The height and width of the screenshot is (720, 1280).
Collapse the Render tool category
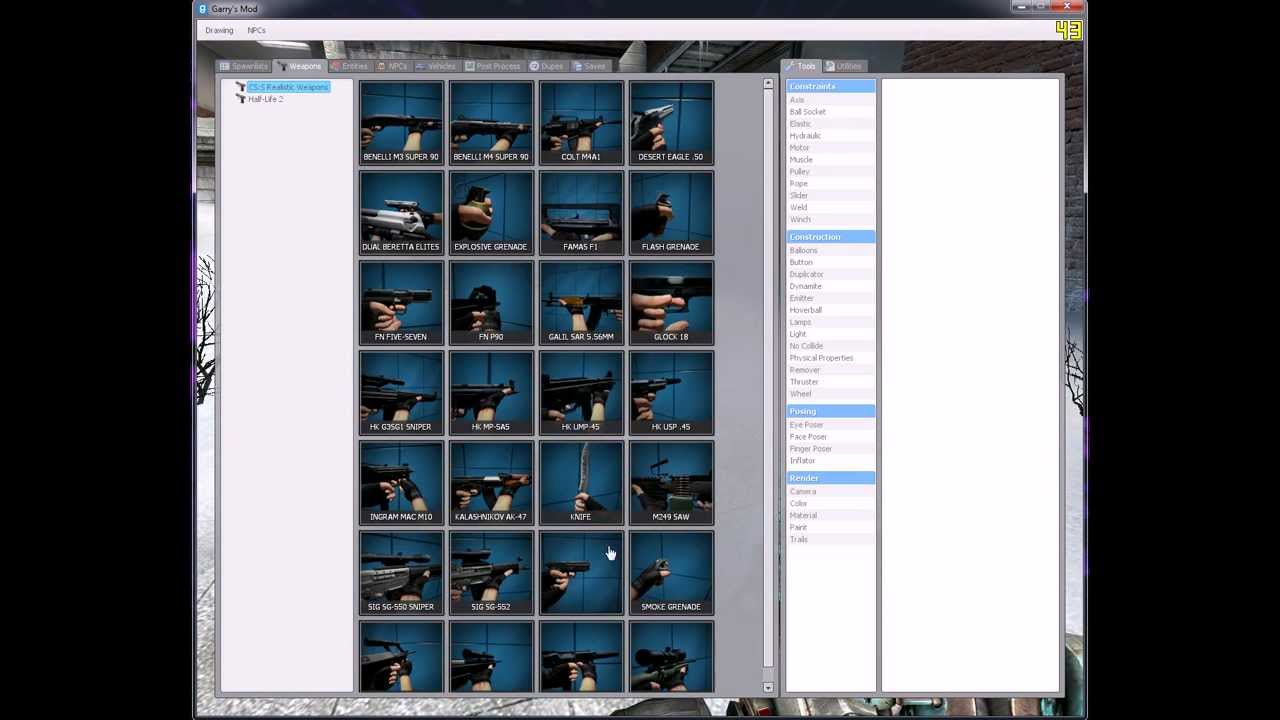tap(831, 478)
